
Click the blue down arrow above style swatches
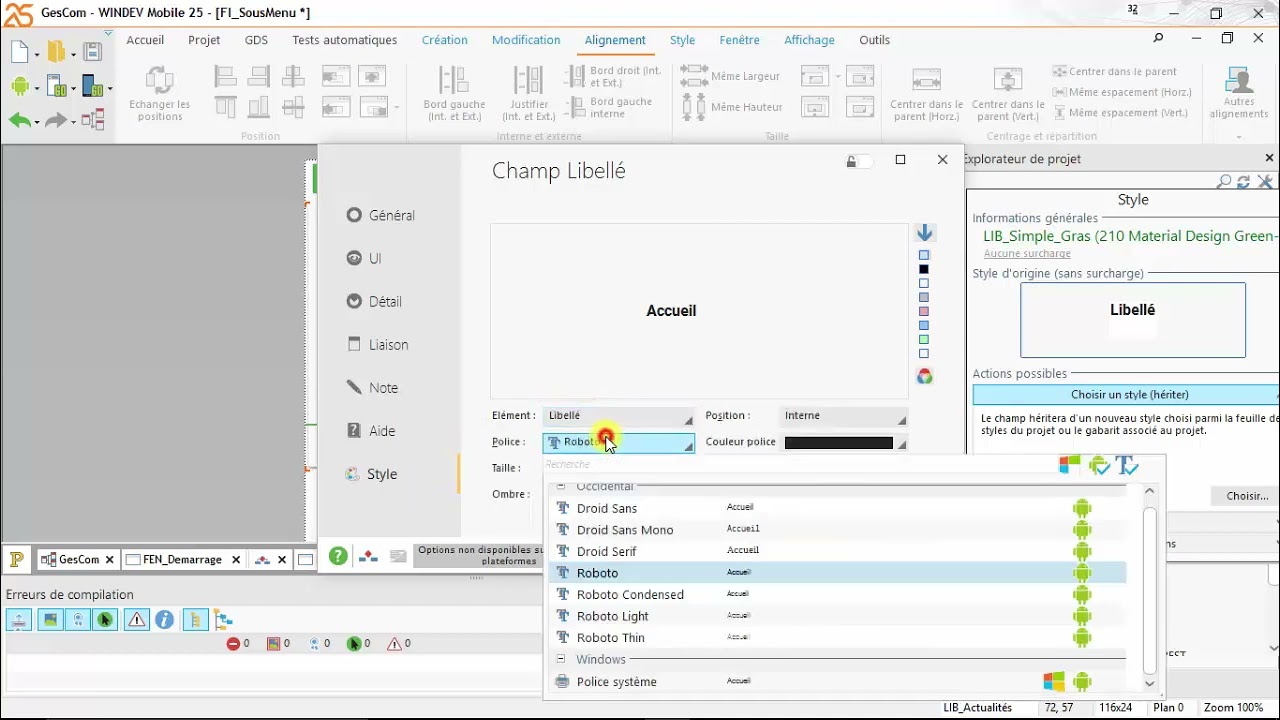click(924, 232)
